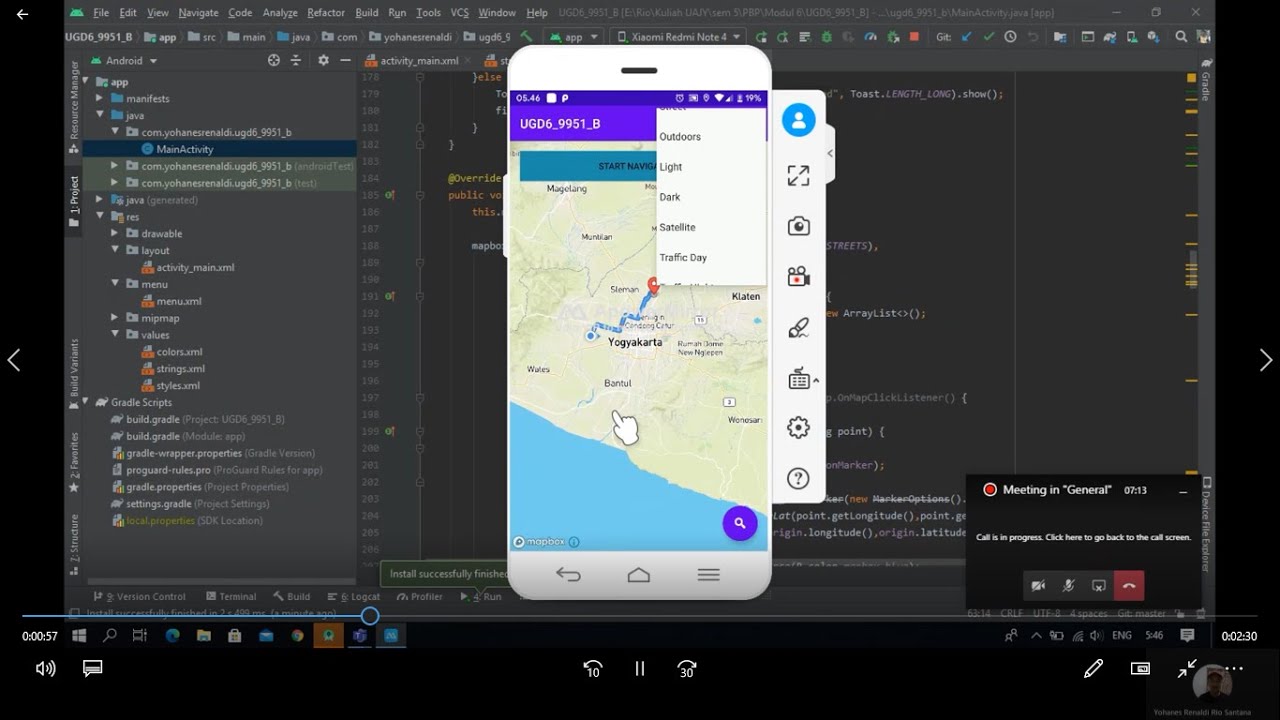Open the keyboard icon in mirror sidebar
The width and height of the screenshot is (1280, 720).
(798, 379)
